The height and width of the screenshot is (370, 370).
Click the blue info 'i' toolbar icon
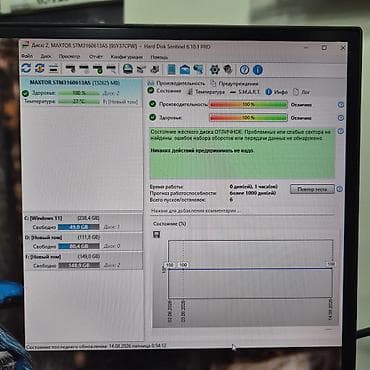[x=258, y=70]
